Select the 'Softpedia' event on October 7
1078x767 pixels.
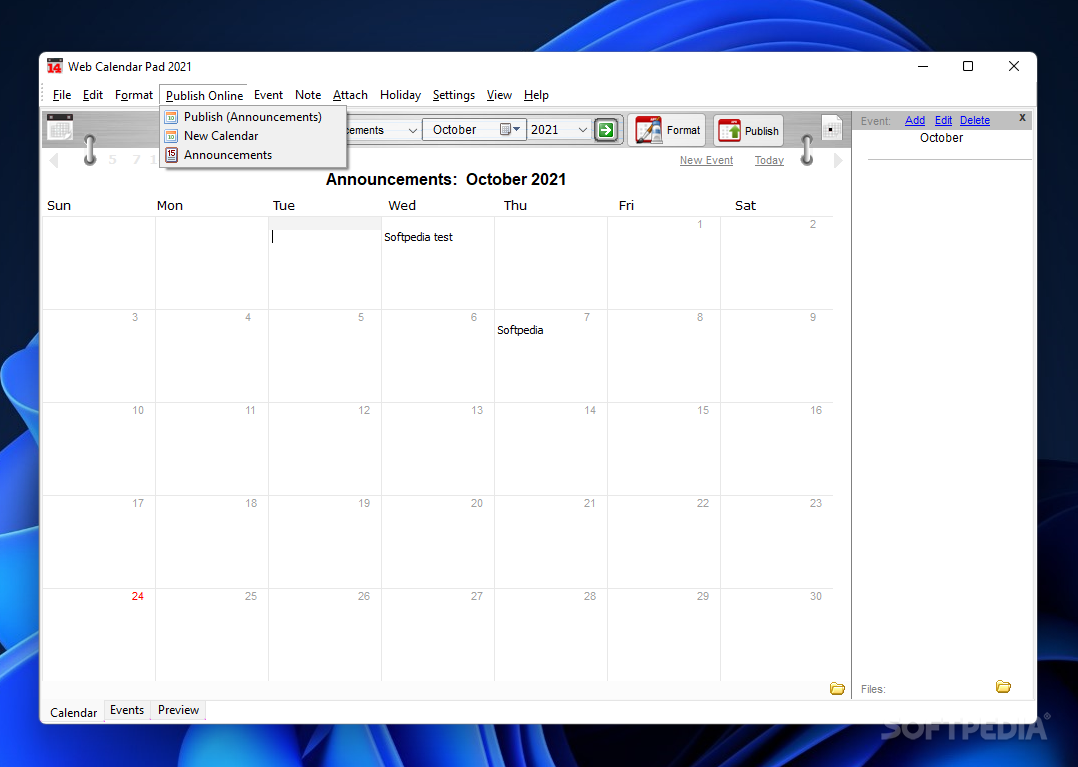[520, 330]
